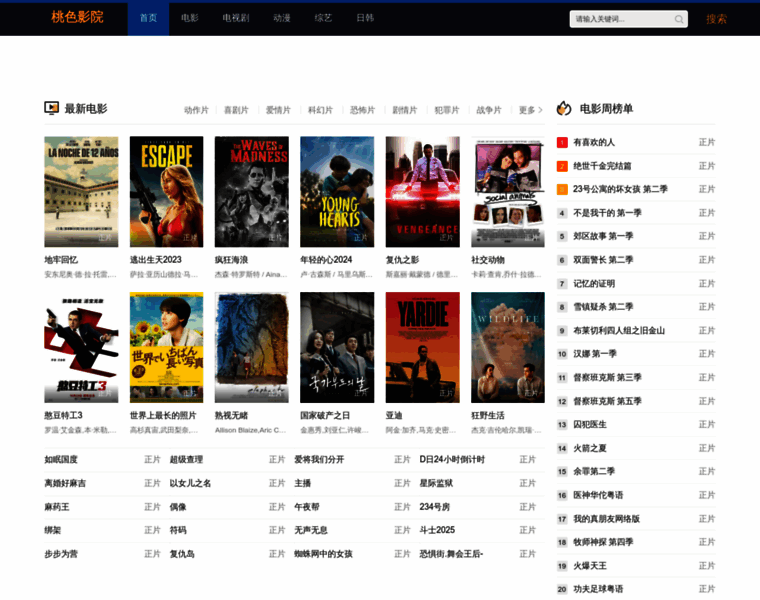
Task: Open 爱将我们分开 from the list
Action: 319,459
